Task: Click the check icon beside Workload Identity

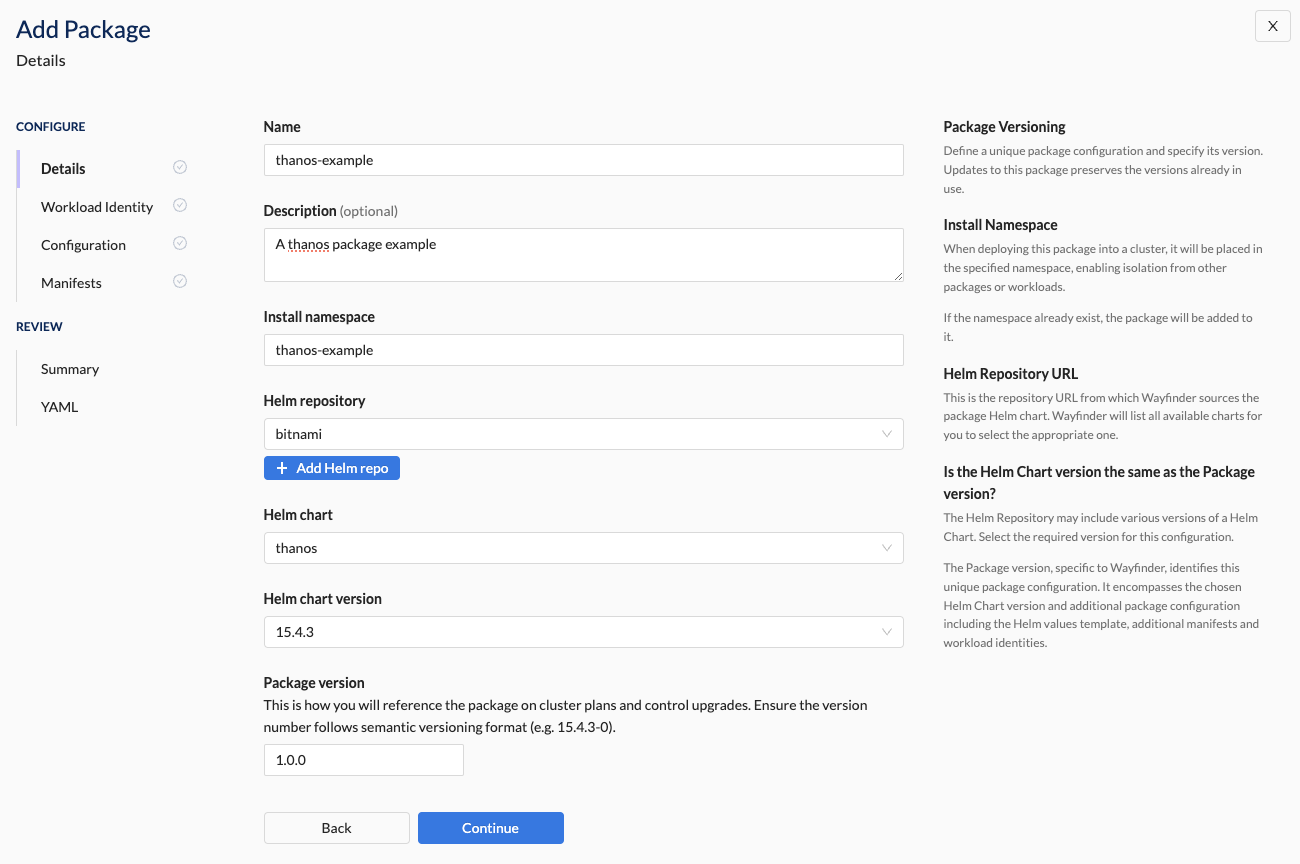Action: pos(180,205)
